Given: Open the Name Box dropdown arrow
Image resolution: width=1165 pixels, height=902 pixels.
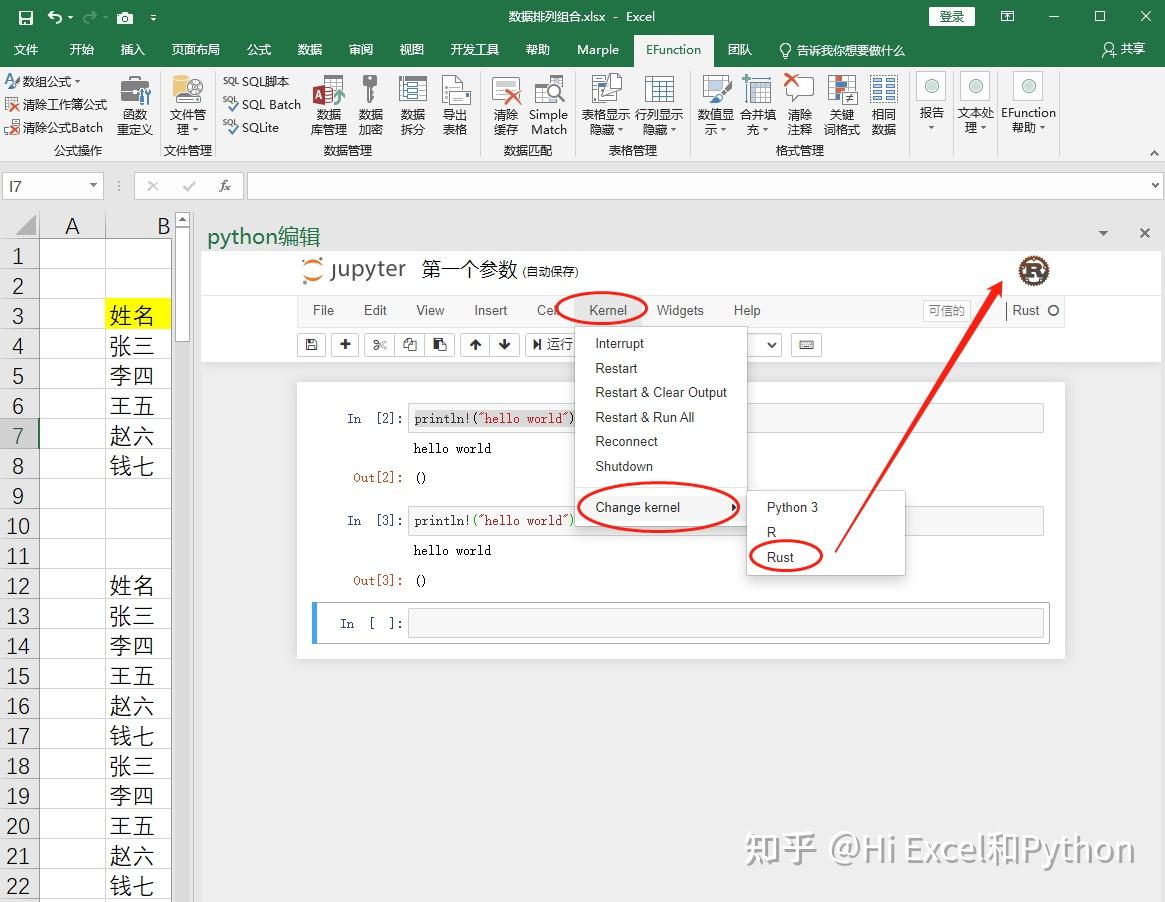Looking at the screenshot, I should coord(93,186).
